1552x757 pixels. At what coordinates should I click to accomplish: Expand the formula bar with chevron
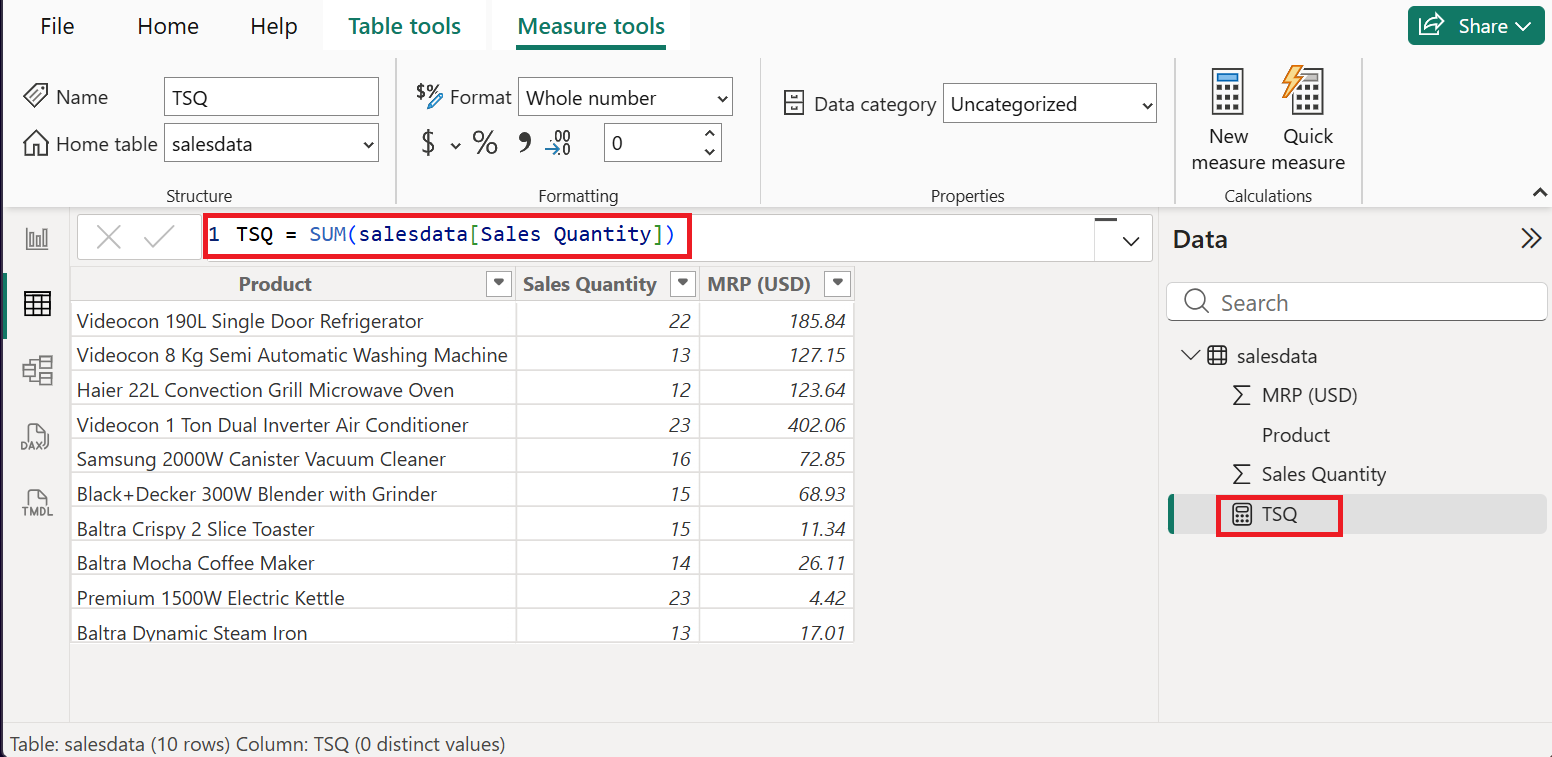click(1131, 240)
